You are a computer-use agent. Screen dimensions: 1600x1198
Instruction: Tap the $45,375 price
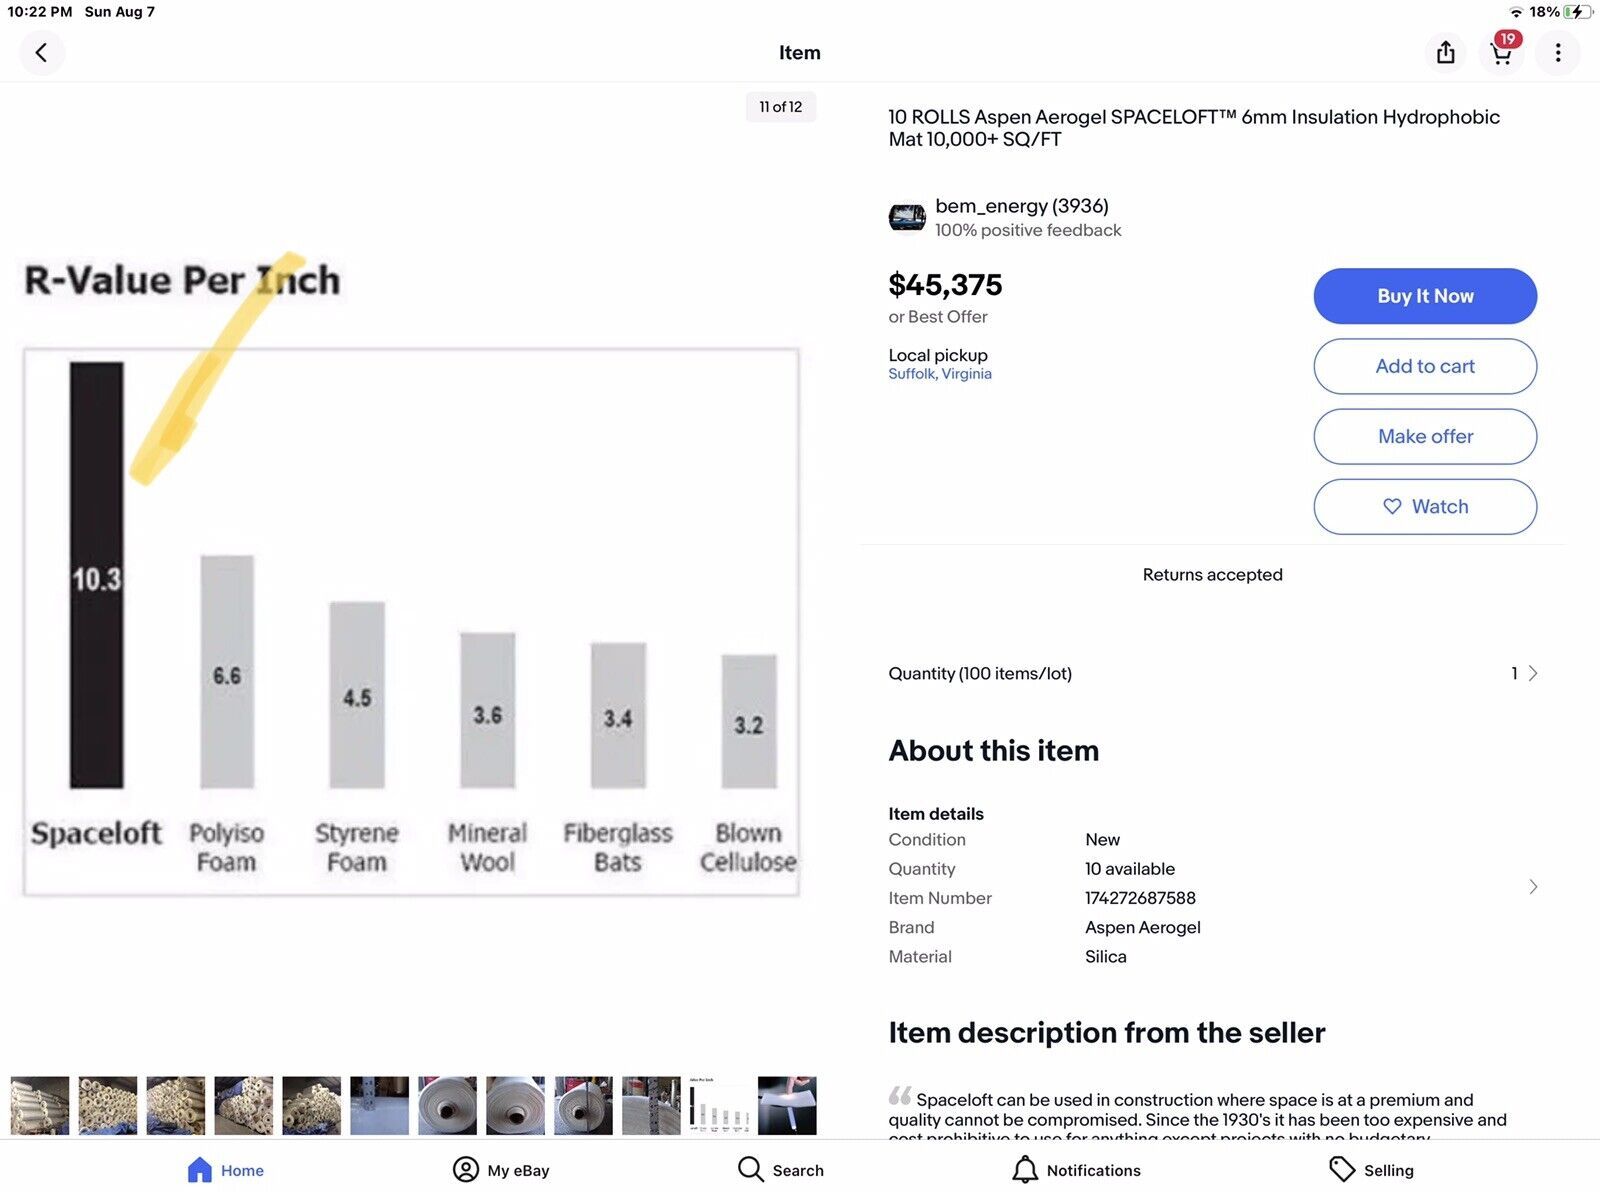(945, 285)
